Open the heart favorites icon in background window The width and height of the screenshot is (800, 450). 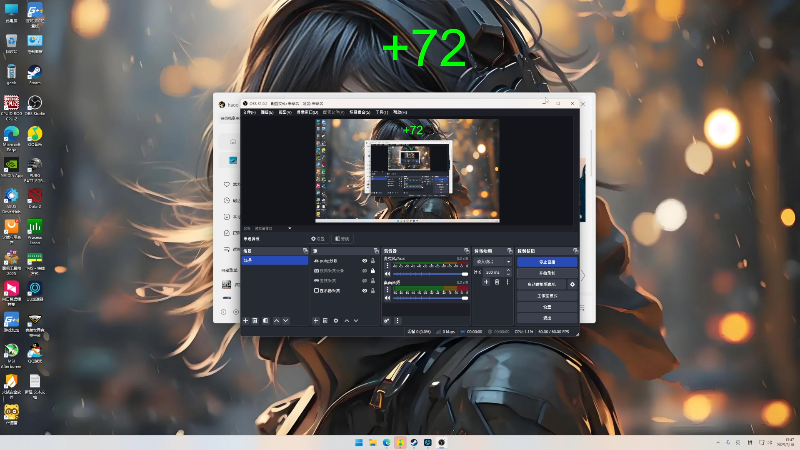point(227,184)
